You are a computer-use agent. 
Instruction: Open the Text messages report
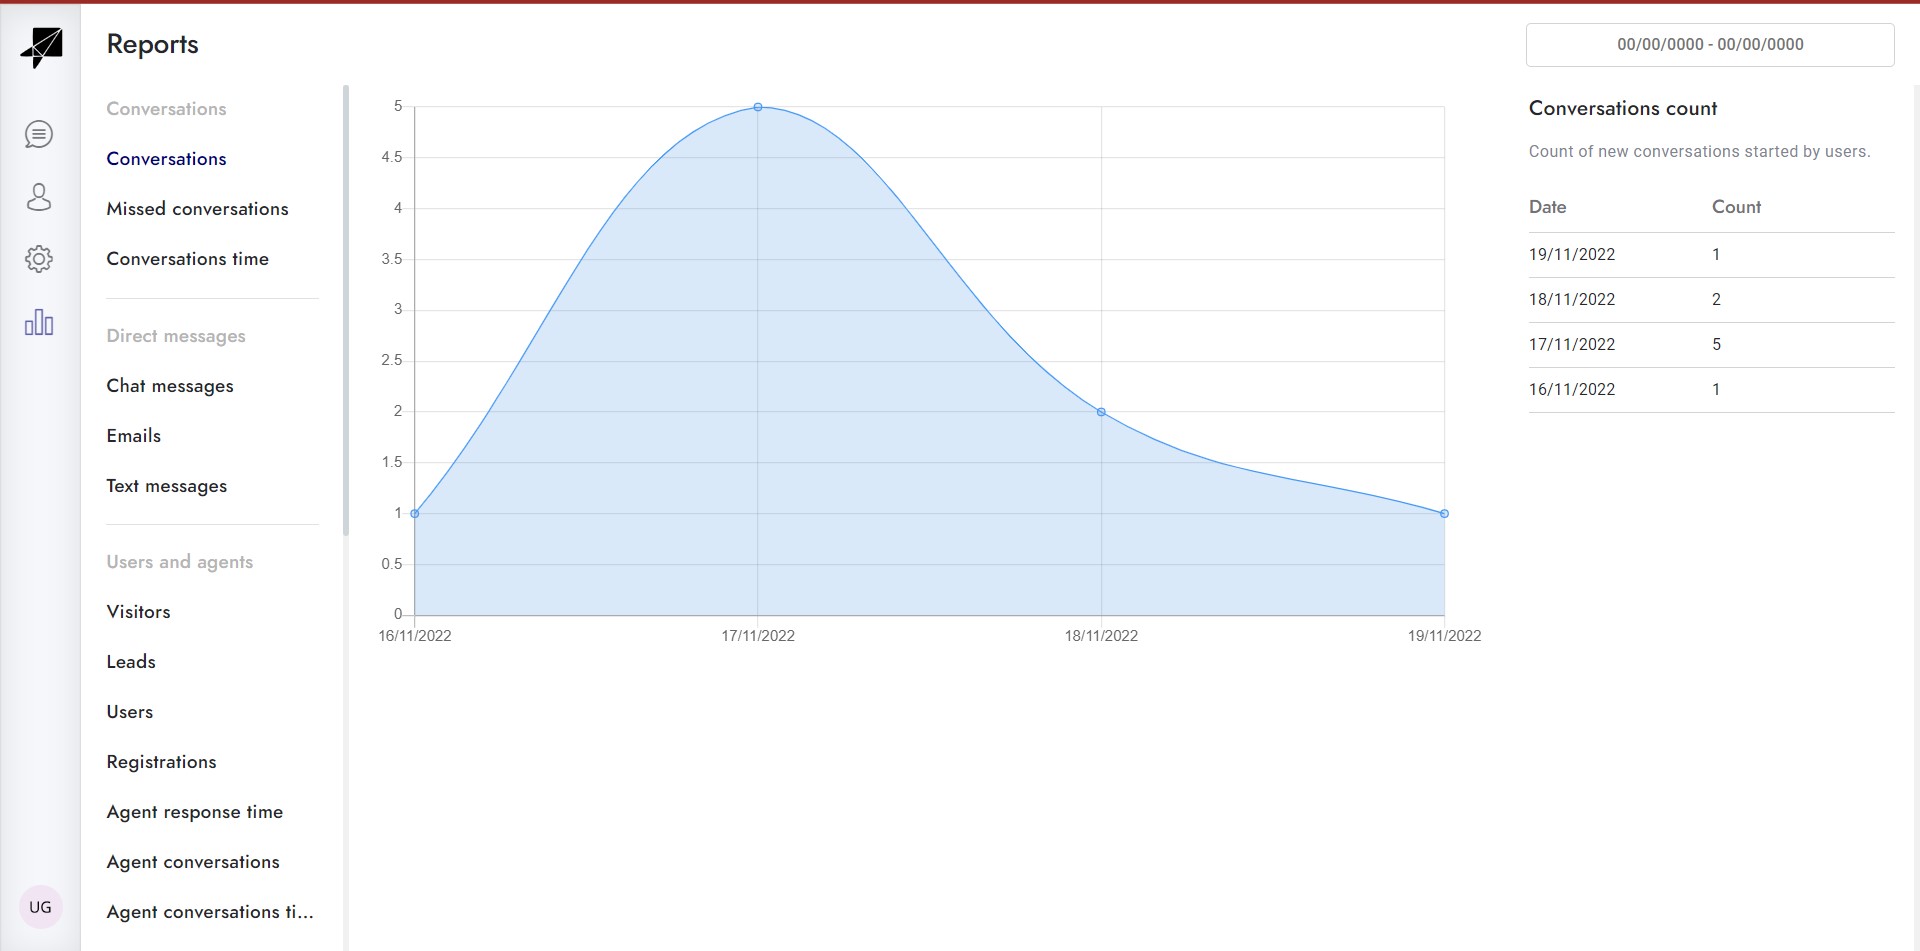(x=167, y=486)
